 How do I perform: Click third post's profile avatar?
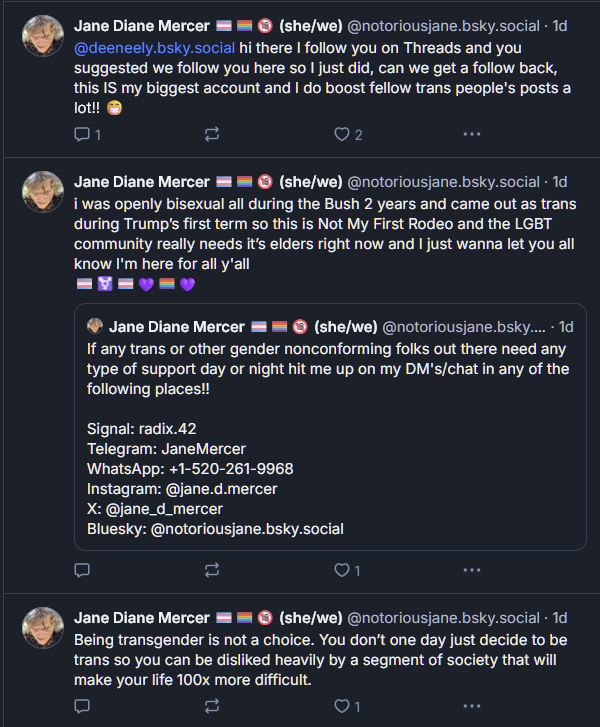43,628
